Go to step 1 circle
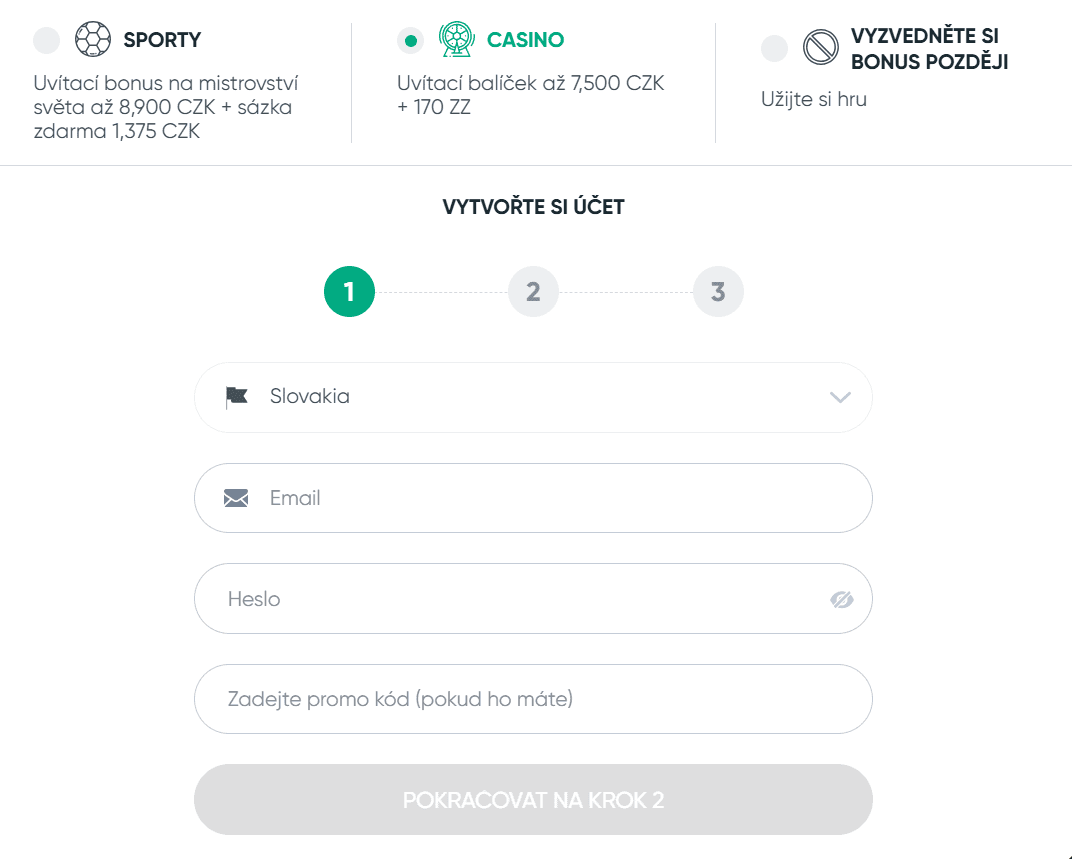The height and width of the screenshot is (859, 1072). [x=349, y=291]
